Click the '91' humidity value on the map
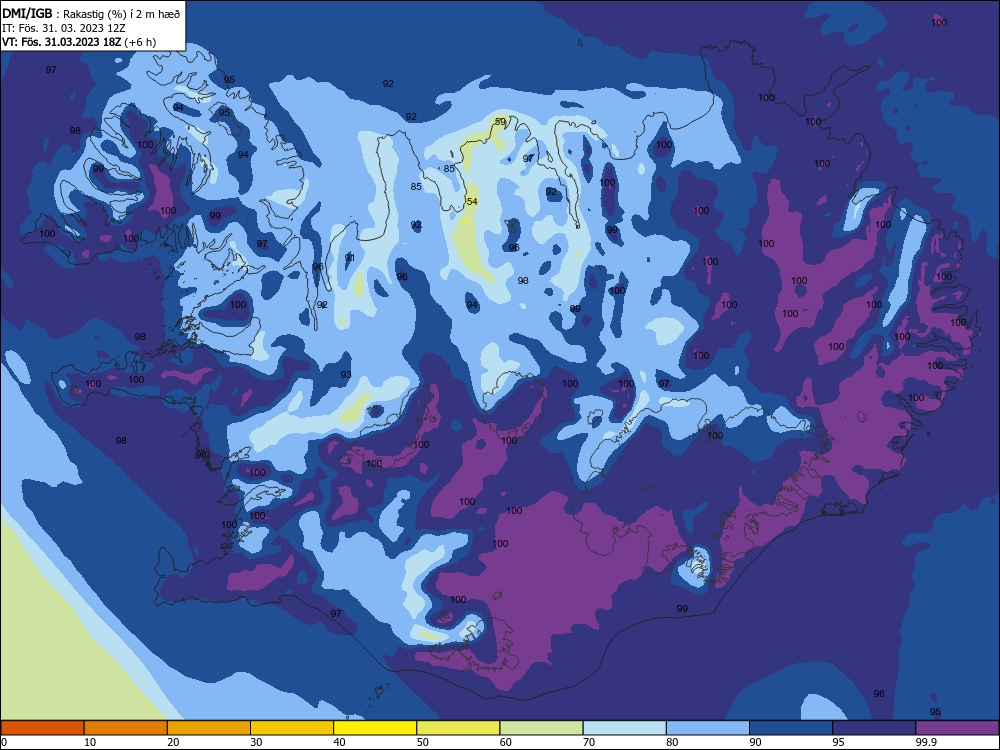This screenshot has width=1000, height=750. (x=349, y=258)
